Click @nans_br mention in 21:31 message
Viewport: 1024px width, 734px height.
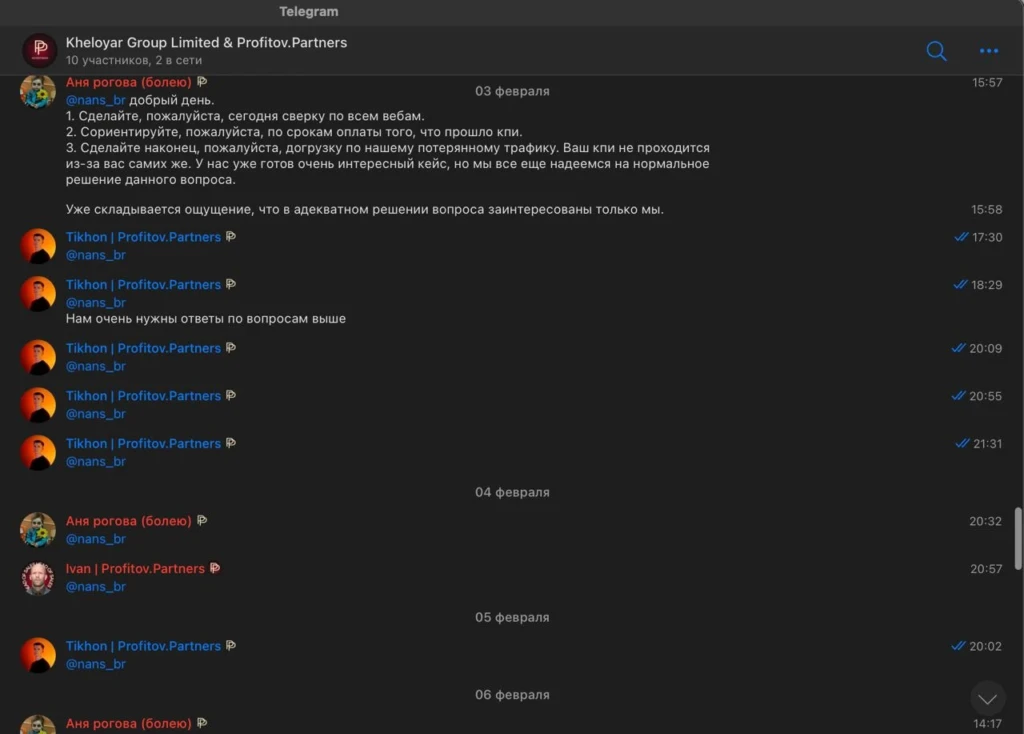pyautogui.click(x=95, y=461)
